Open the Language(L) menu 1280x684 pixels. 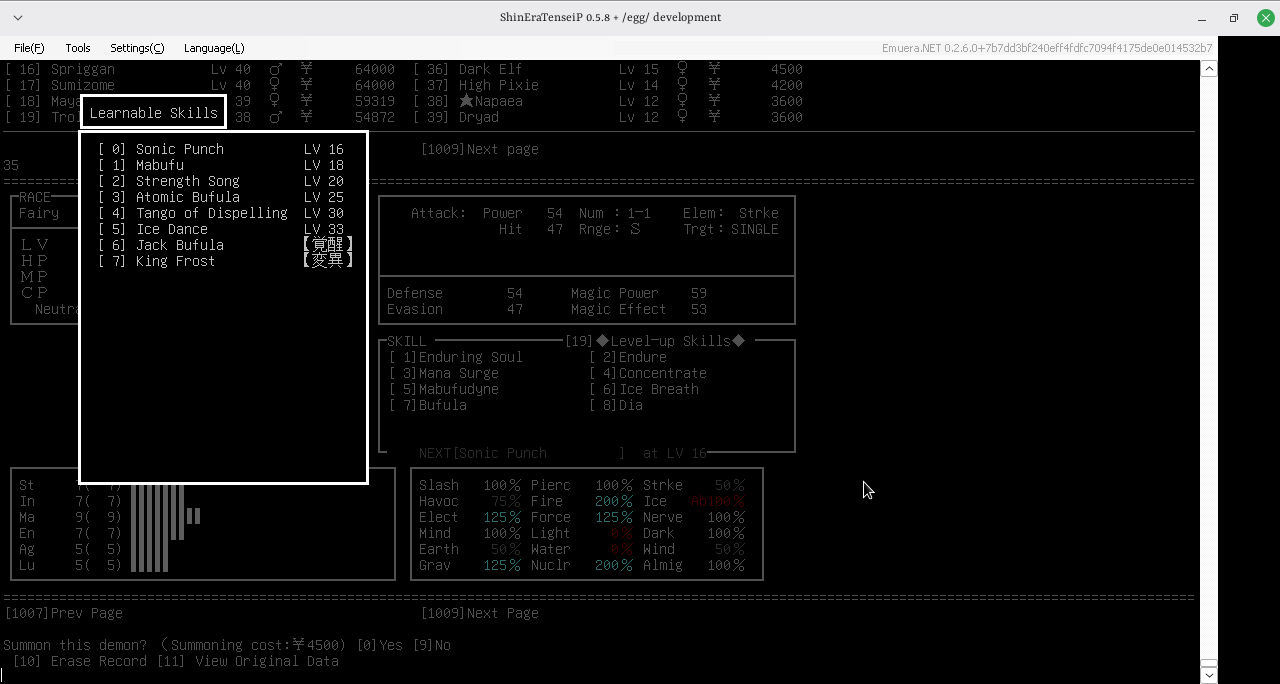(214, 48)
